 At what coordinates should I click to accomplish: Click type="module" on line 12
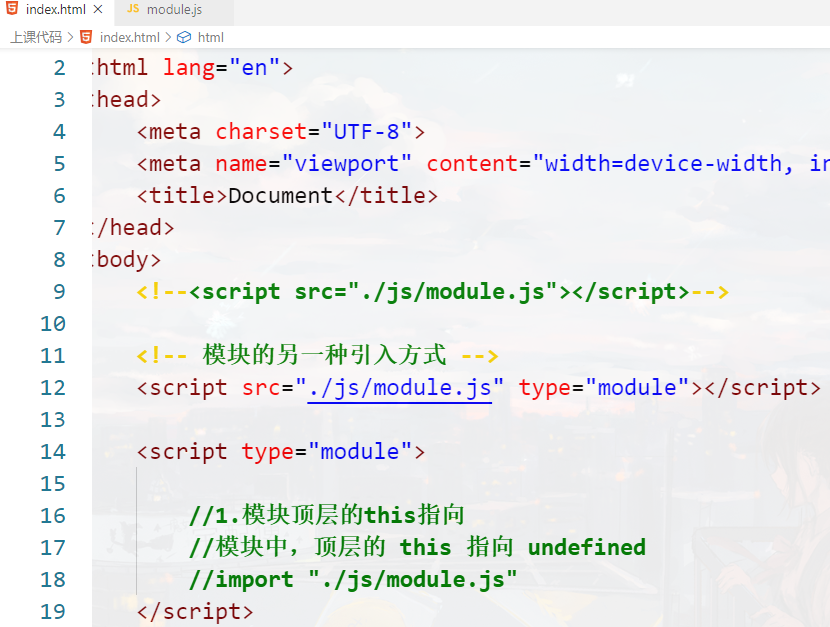coord(604,388)
